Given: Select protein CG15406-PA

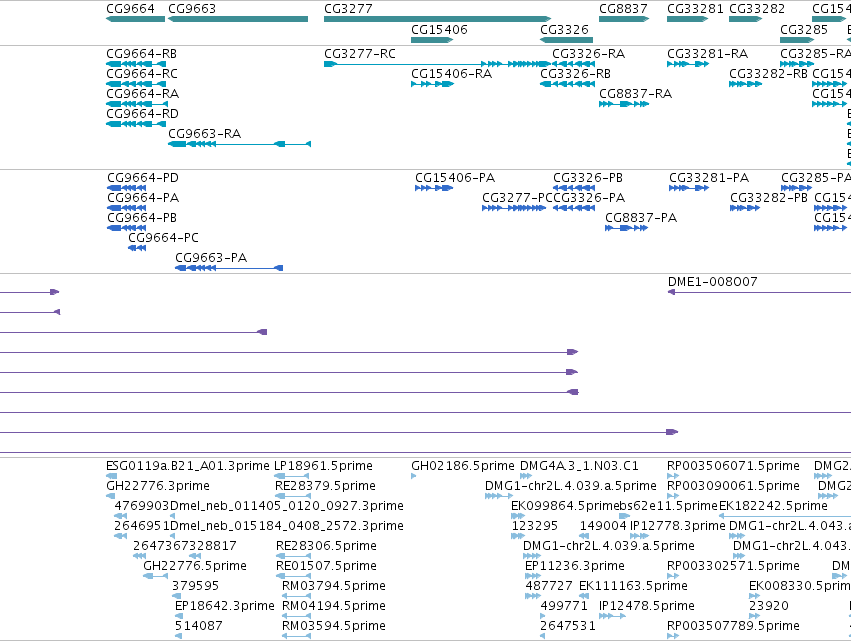Looking at the screenshot, I should [434, 188].
